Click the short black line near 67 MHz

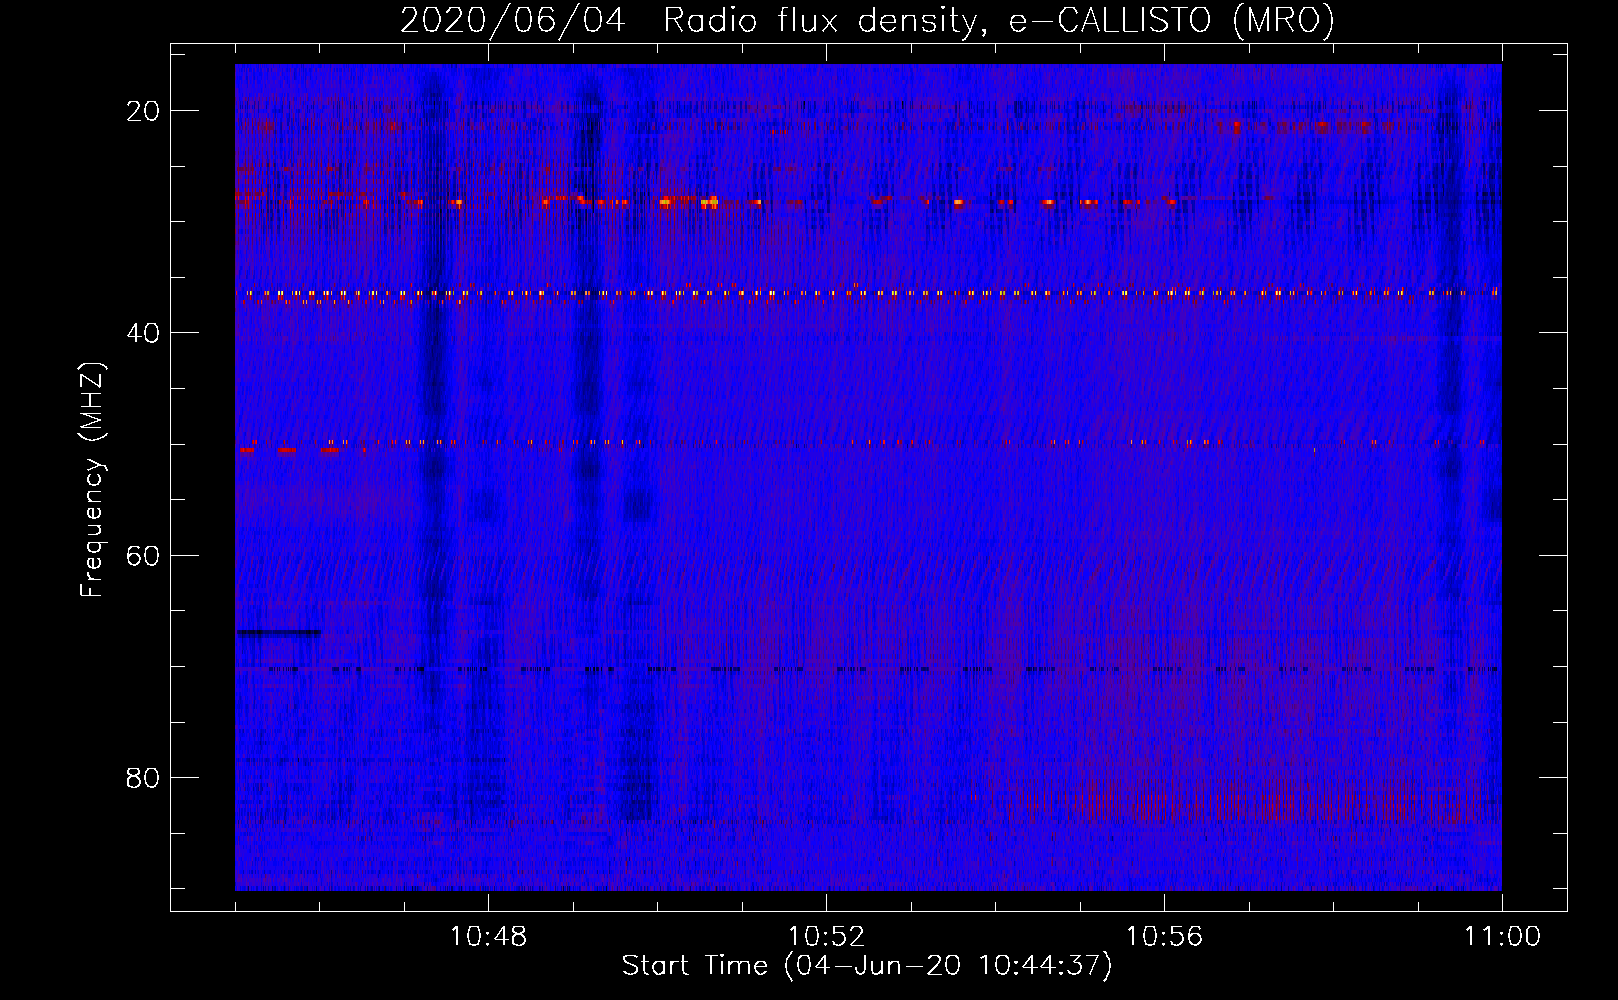pos(279,632)
